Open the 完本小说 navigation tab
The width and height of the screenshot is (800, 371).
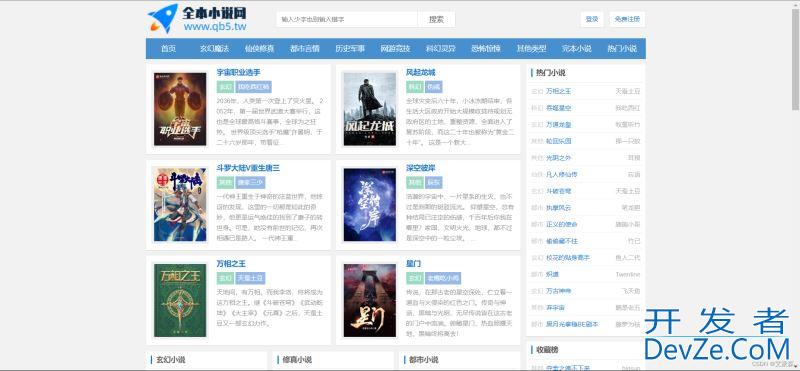(577, 49)
